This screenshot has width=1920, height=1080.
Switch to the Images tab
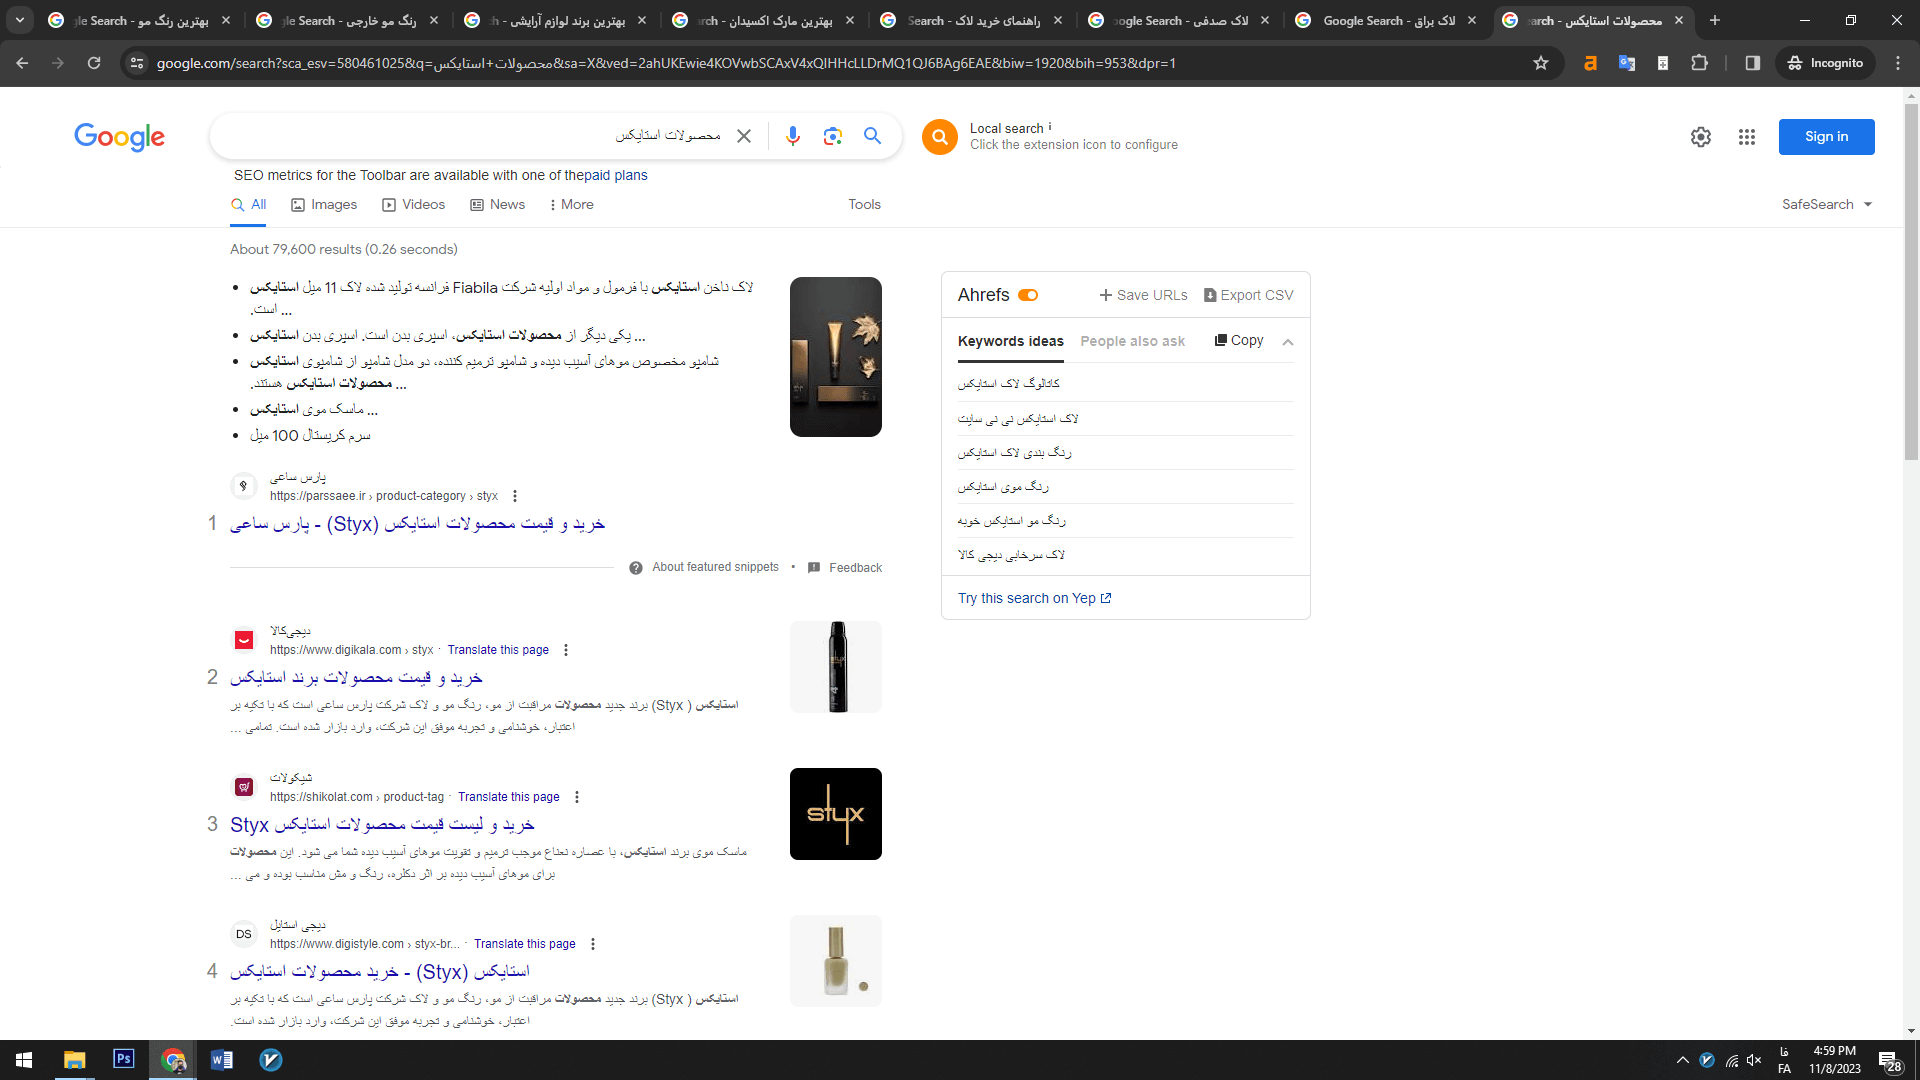tap(324, 204)
